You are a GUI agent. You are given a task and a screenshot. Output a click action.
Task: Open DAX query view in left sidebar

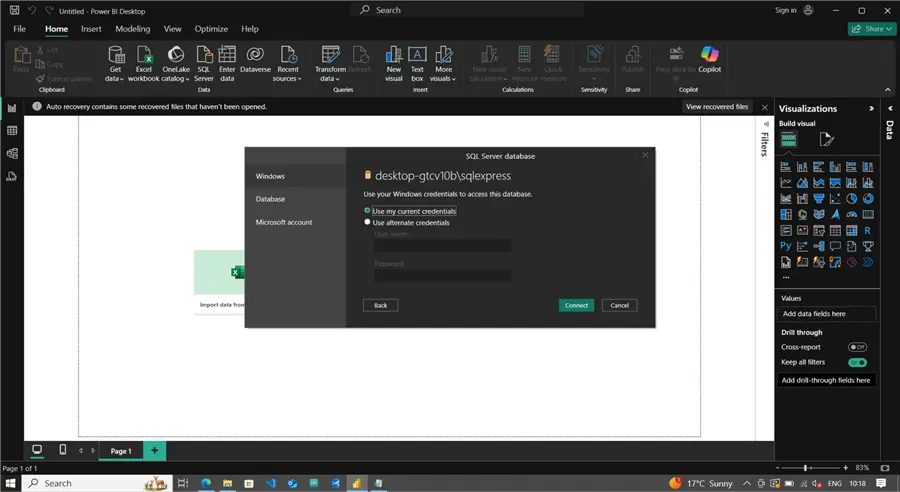pyautogui.click(x=12, y=176)
